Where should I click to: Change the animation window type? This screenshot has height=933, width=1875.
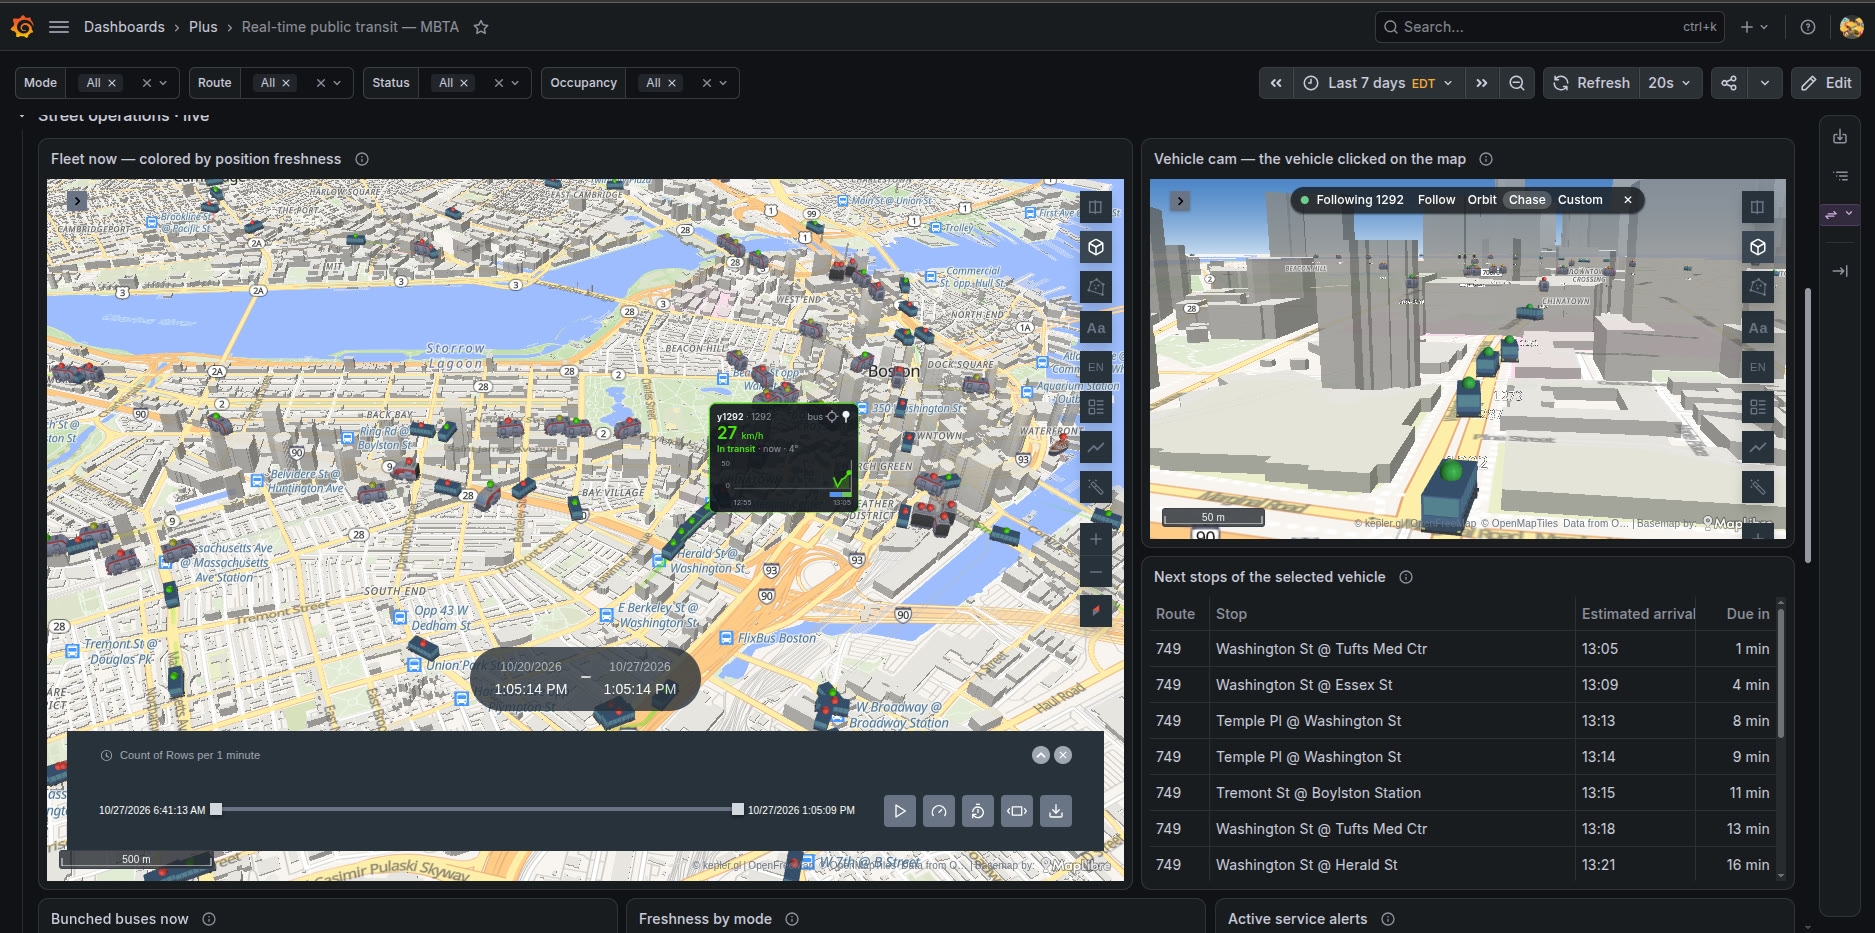pyautogui.click(x=1017, y=811)
